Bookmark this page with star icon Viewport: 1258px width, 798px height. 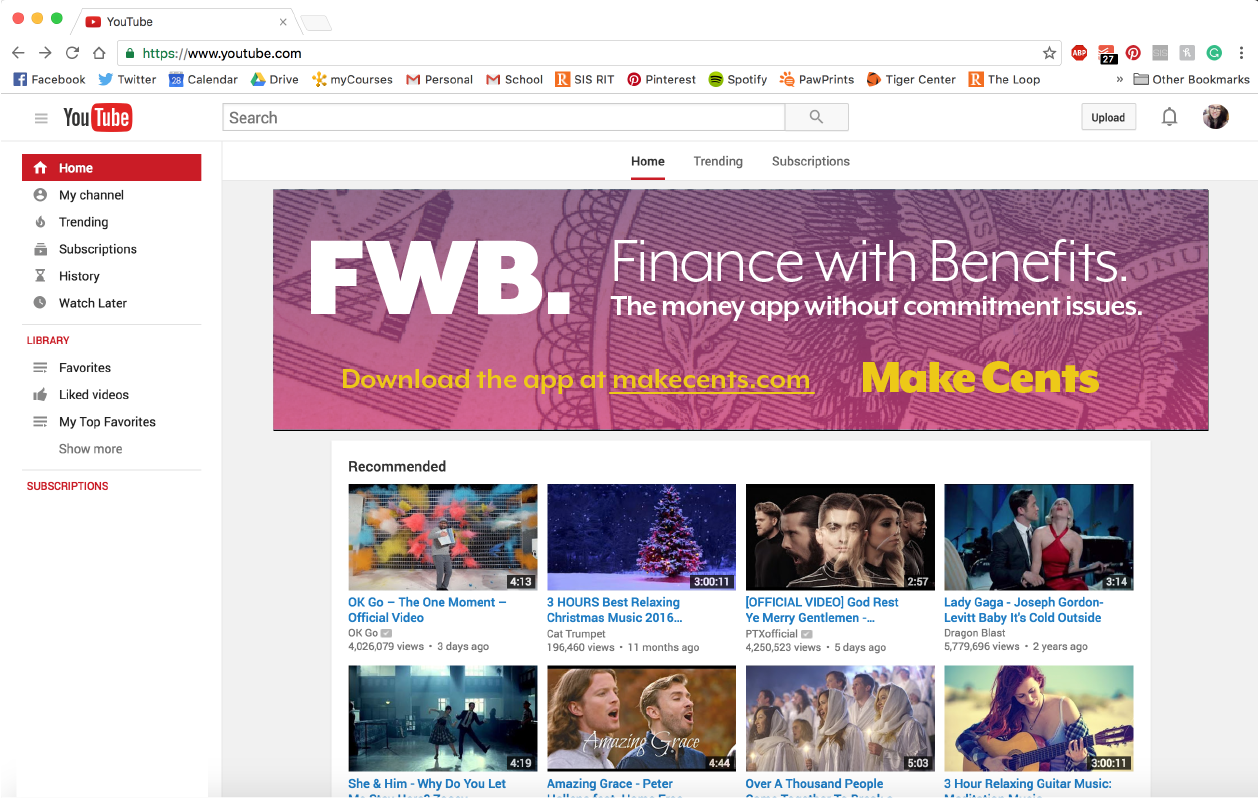tap(1049, 53)
